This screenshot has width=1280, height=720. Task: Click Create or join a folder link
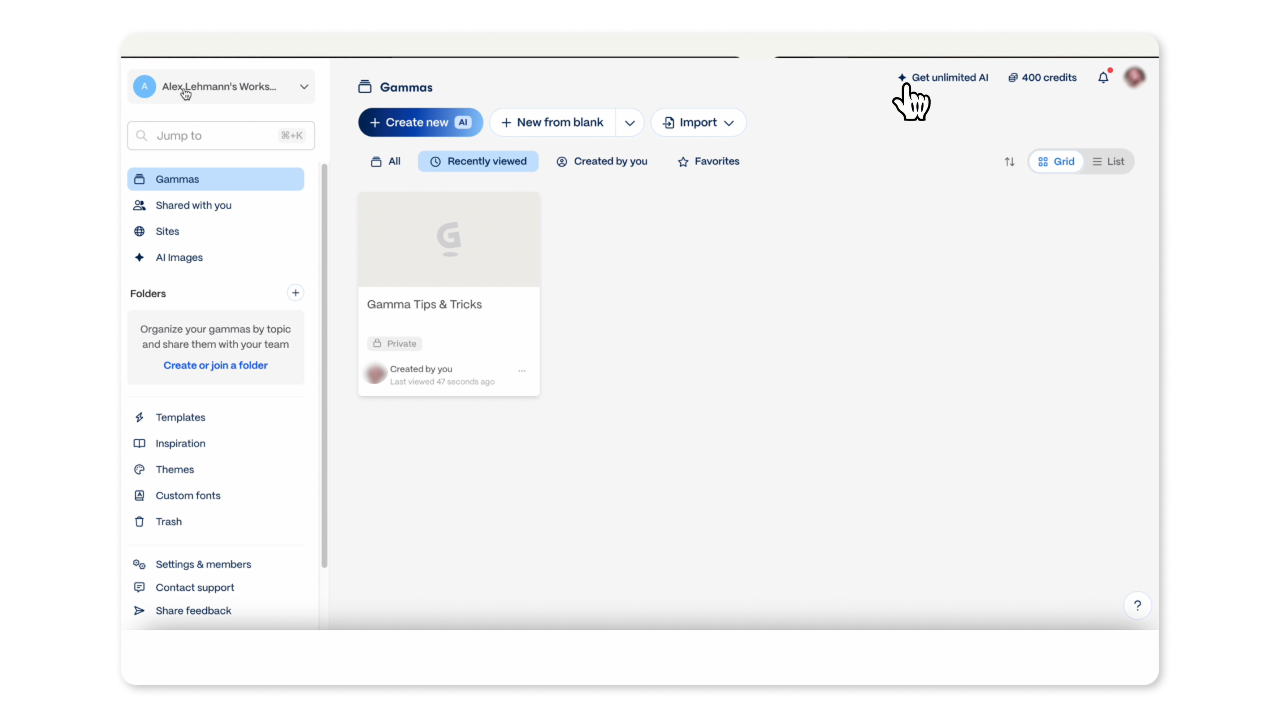(x=216, y=365)
